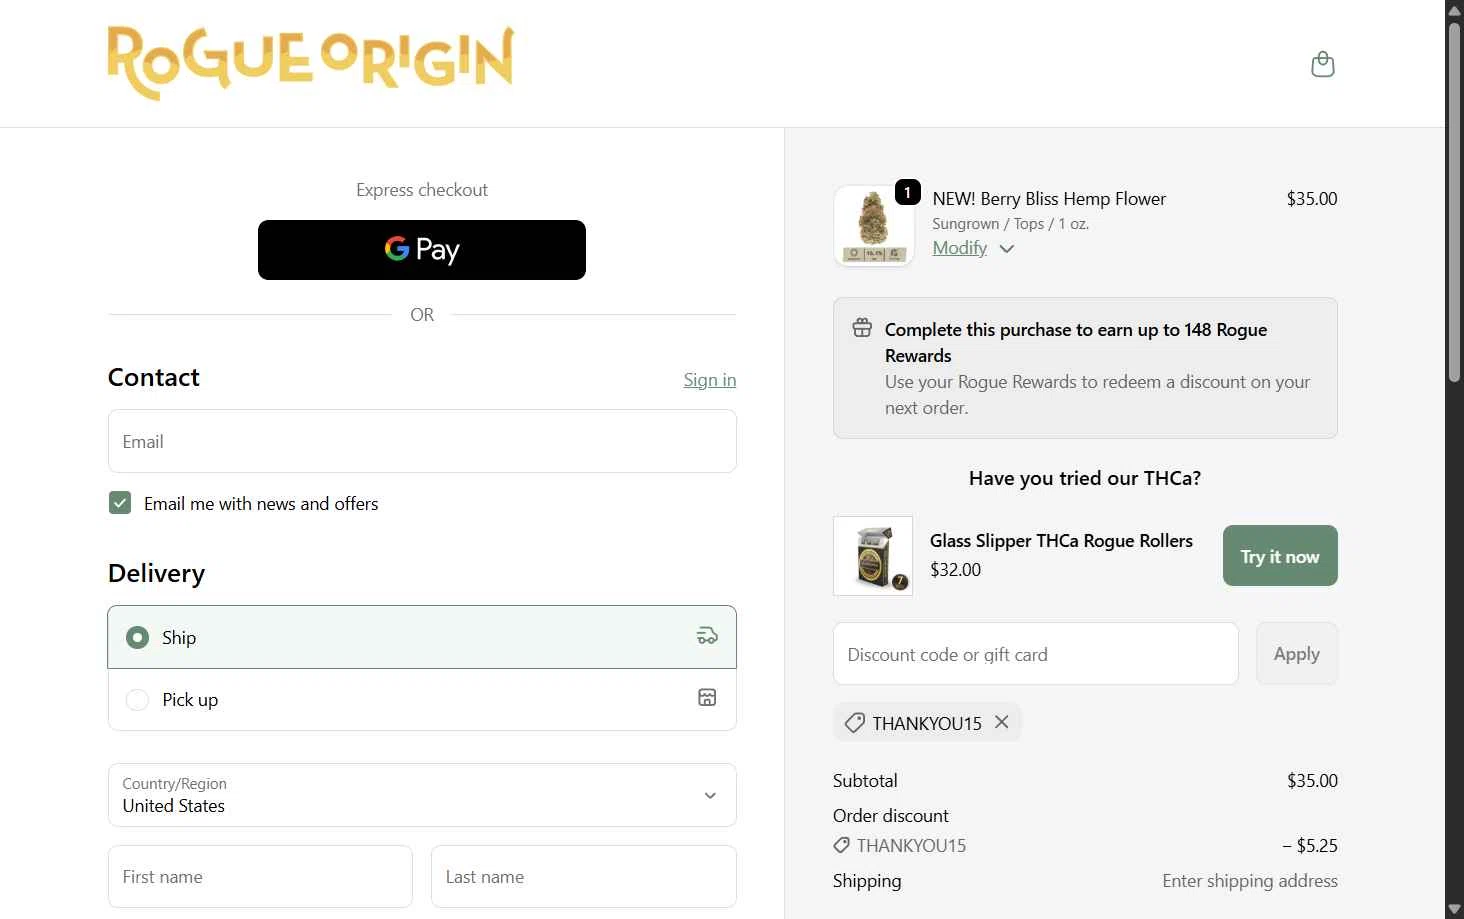Click the shipping truck icon
Viewport: 1464px width, 919px height.
point(707,635)
